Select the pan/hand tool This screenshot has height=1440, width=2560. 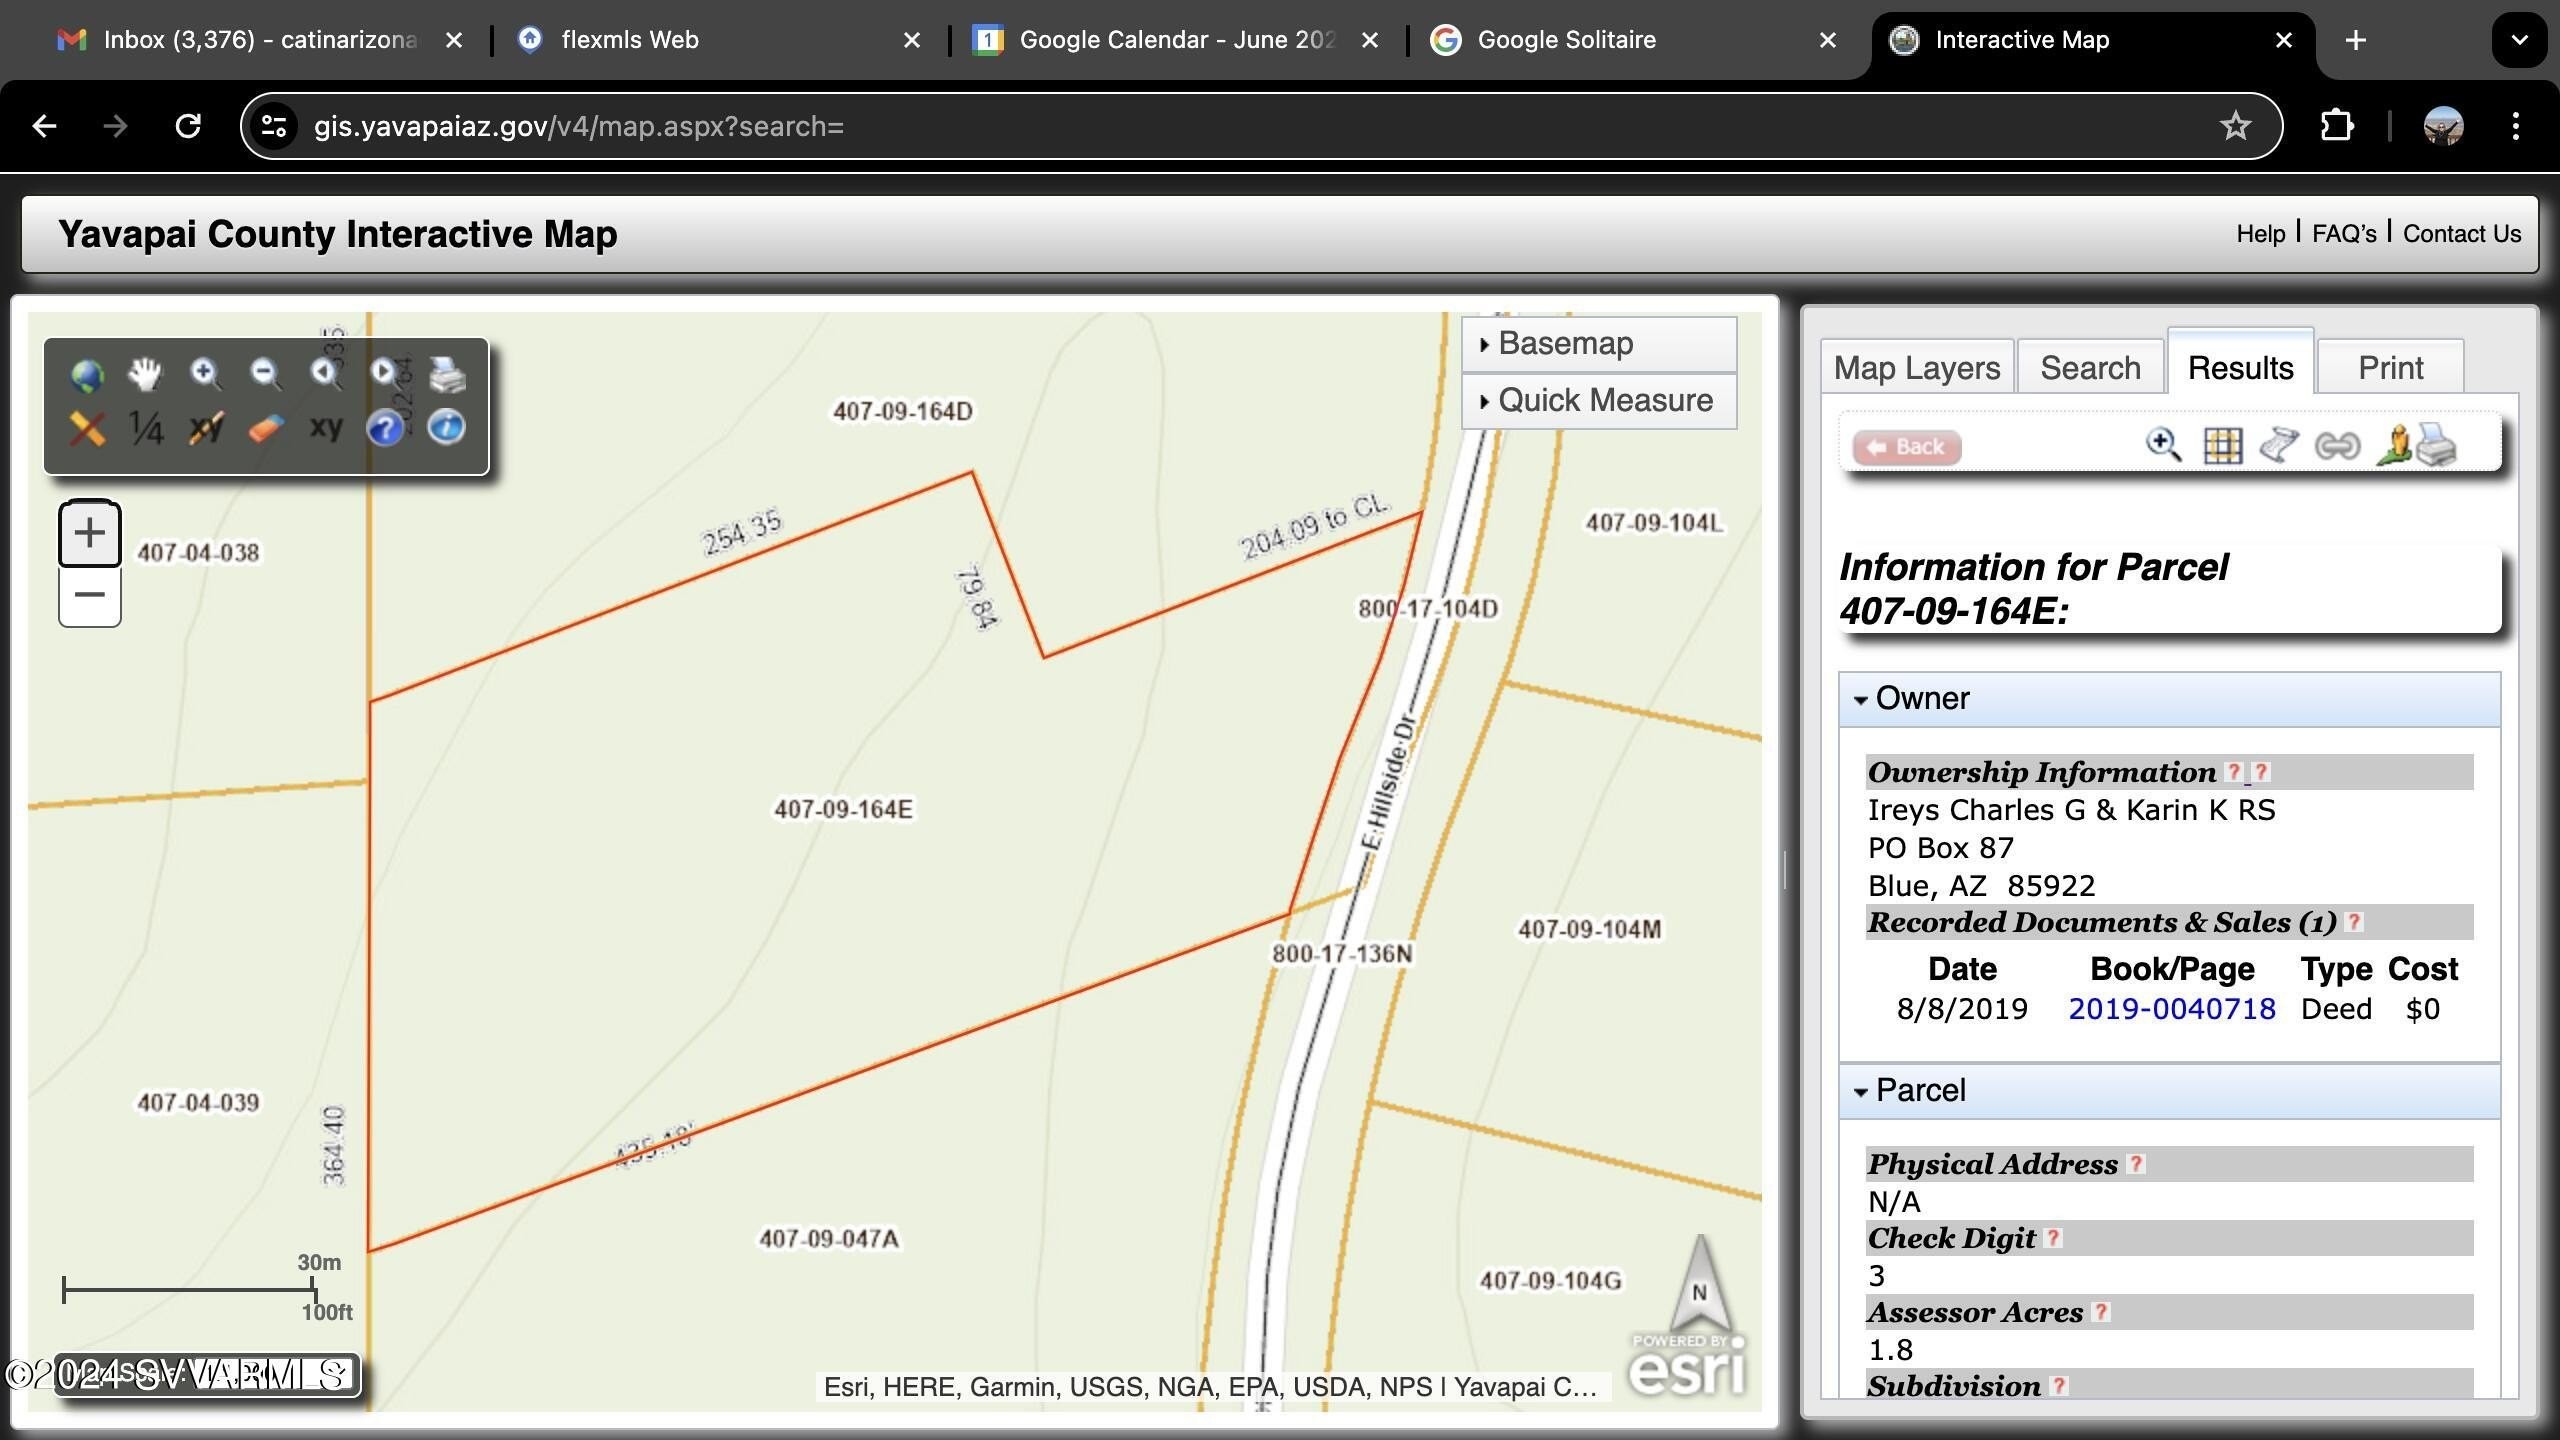(146, 371)
